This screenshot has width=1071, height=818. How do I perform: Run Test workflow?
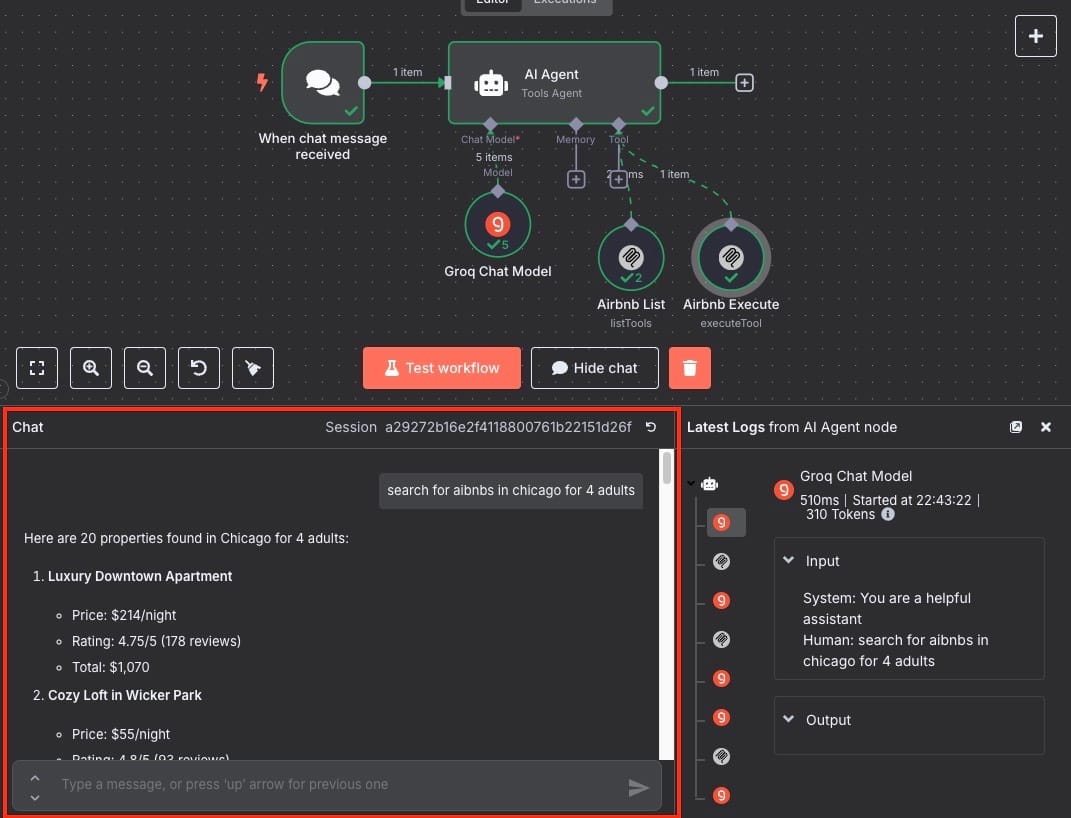441,368
